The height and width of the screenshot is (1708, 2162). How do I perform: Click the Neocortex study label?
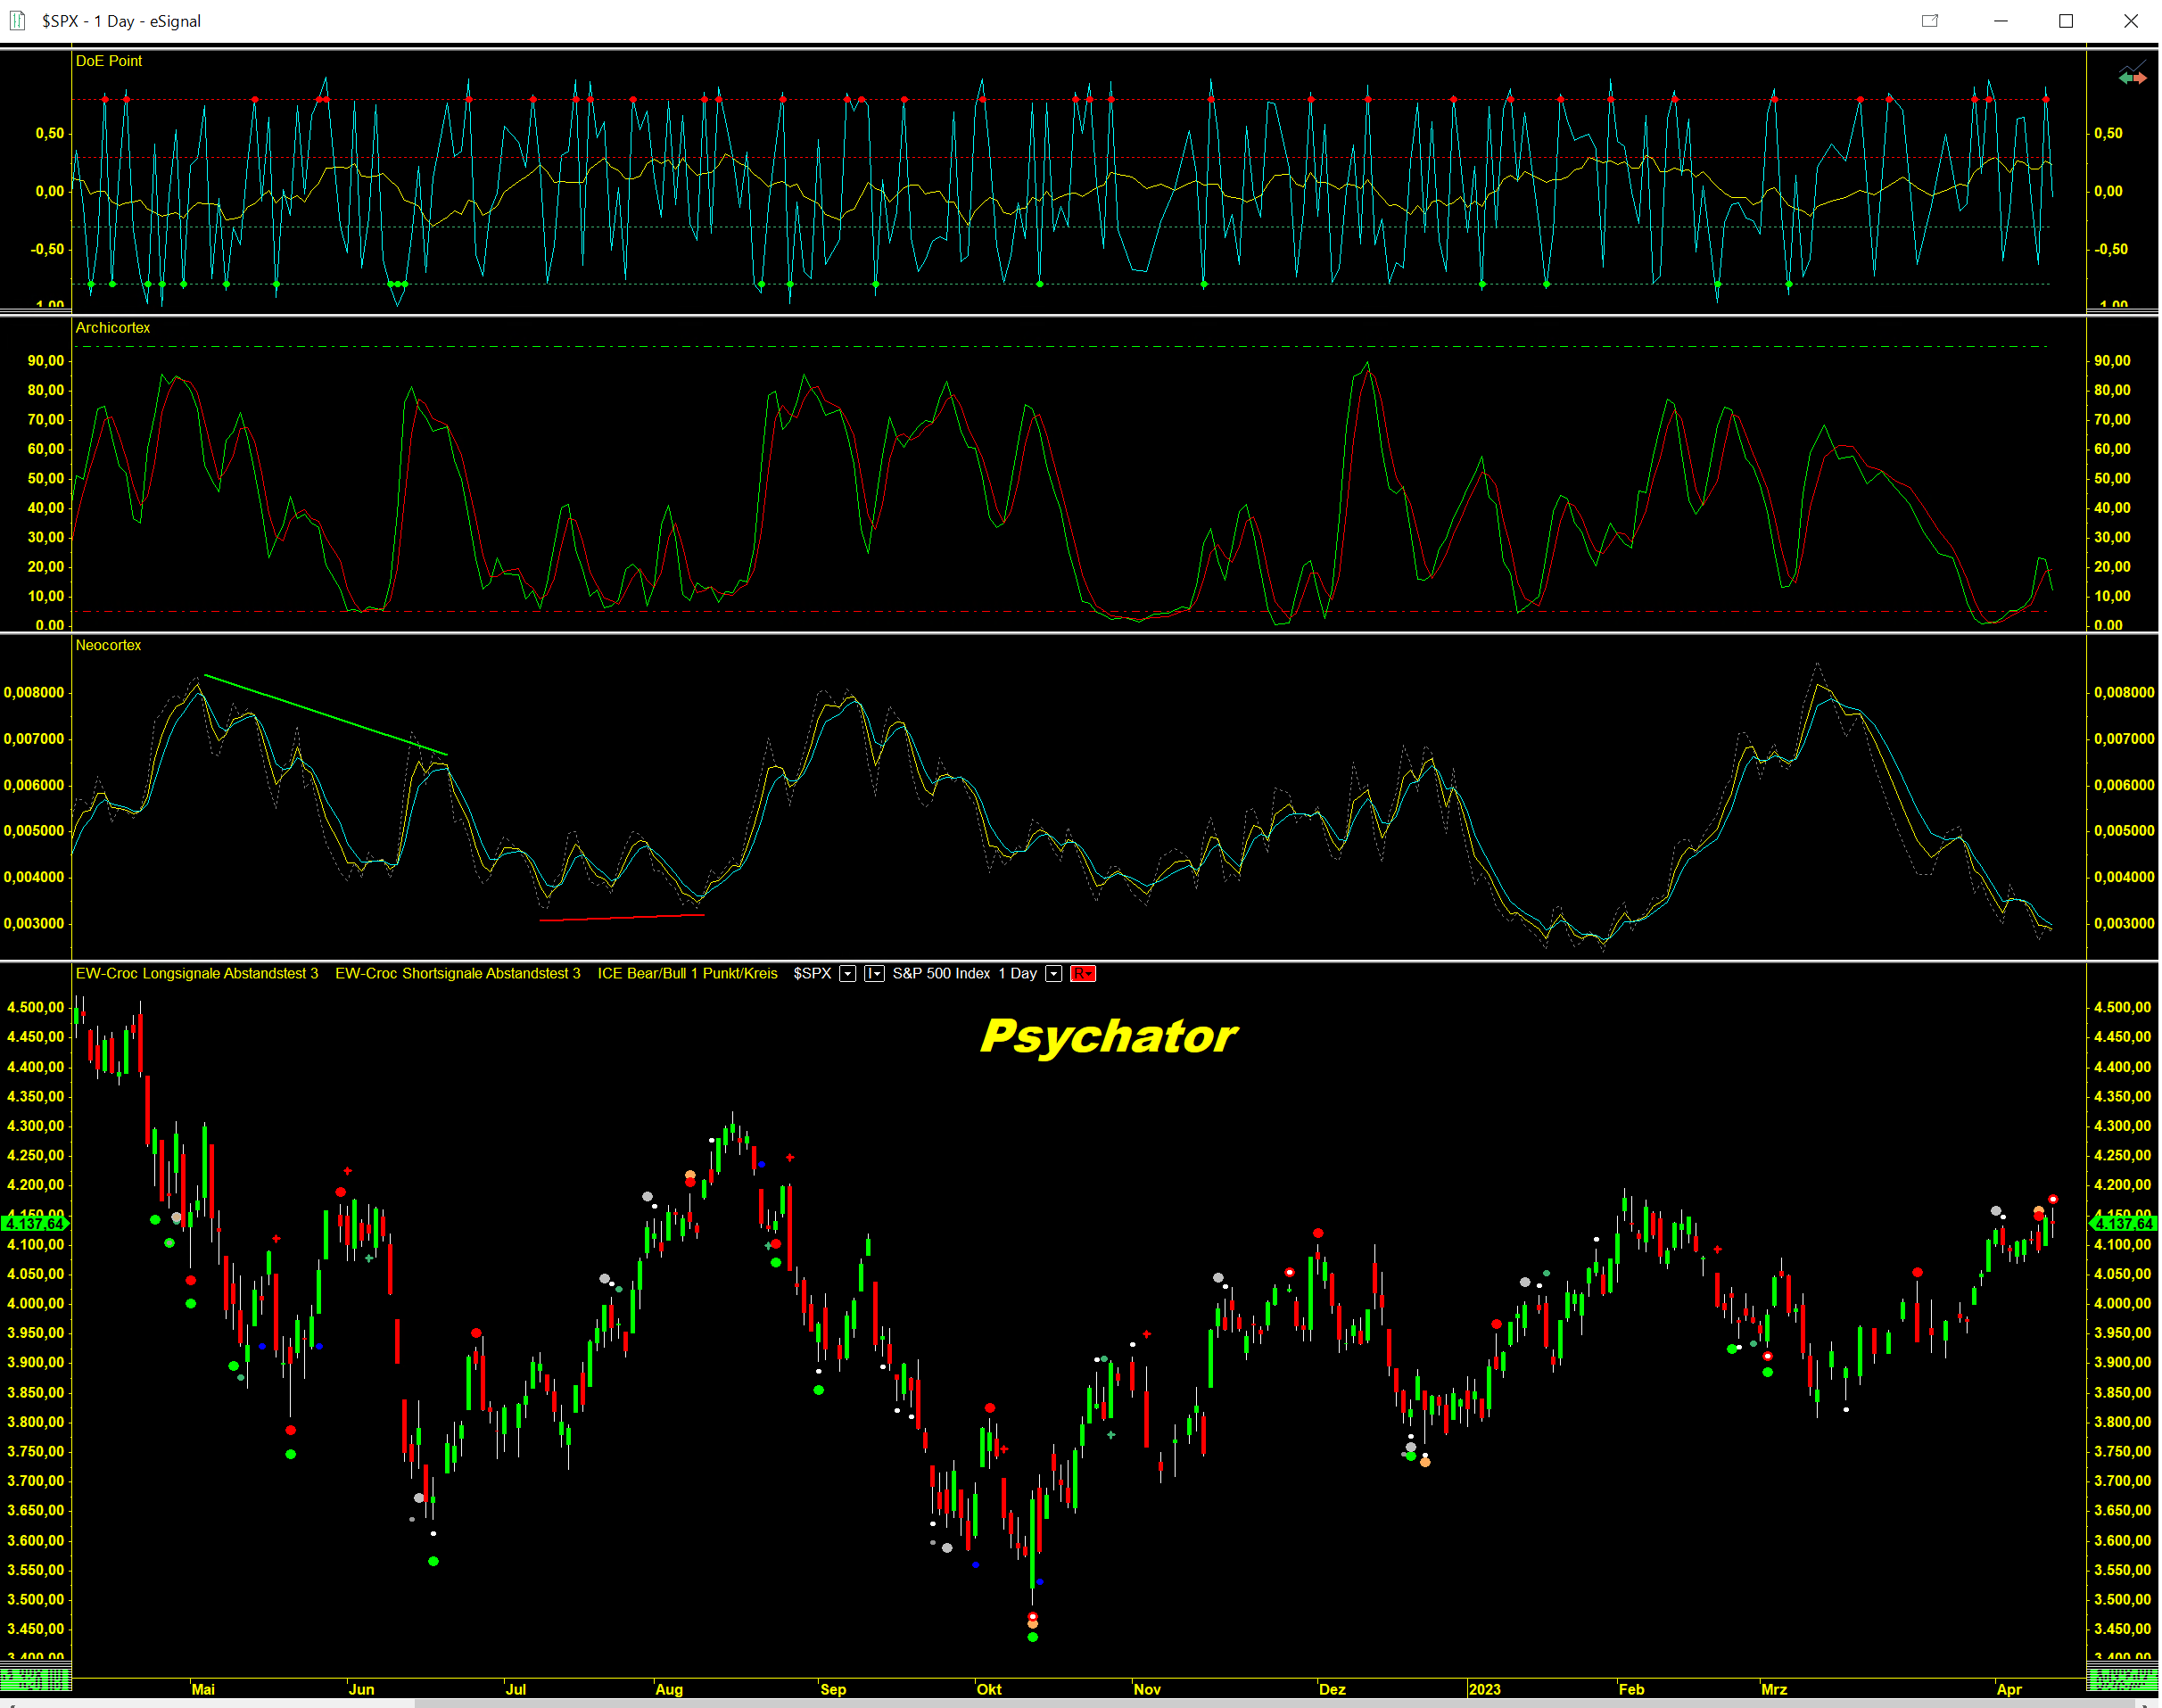click(108, 645)
